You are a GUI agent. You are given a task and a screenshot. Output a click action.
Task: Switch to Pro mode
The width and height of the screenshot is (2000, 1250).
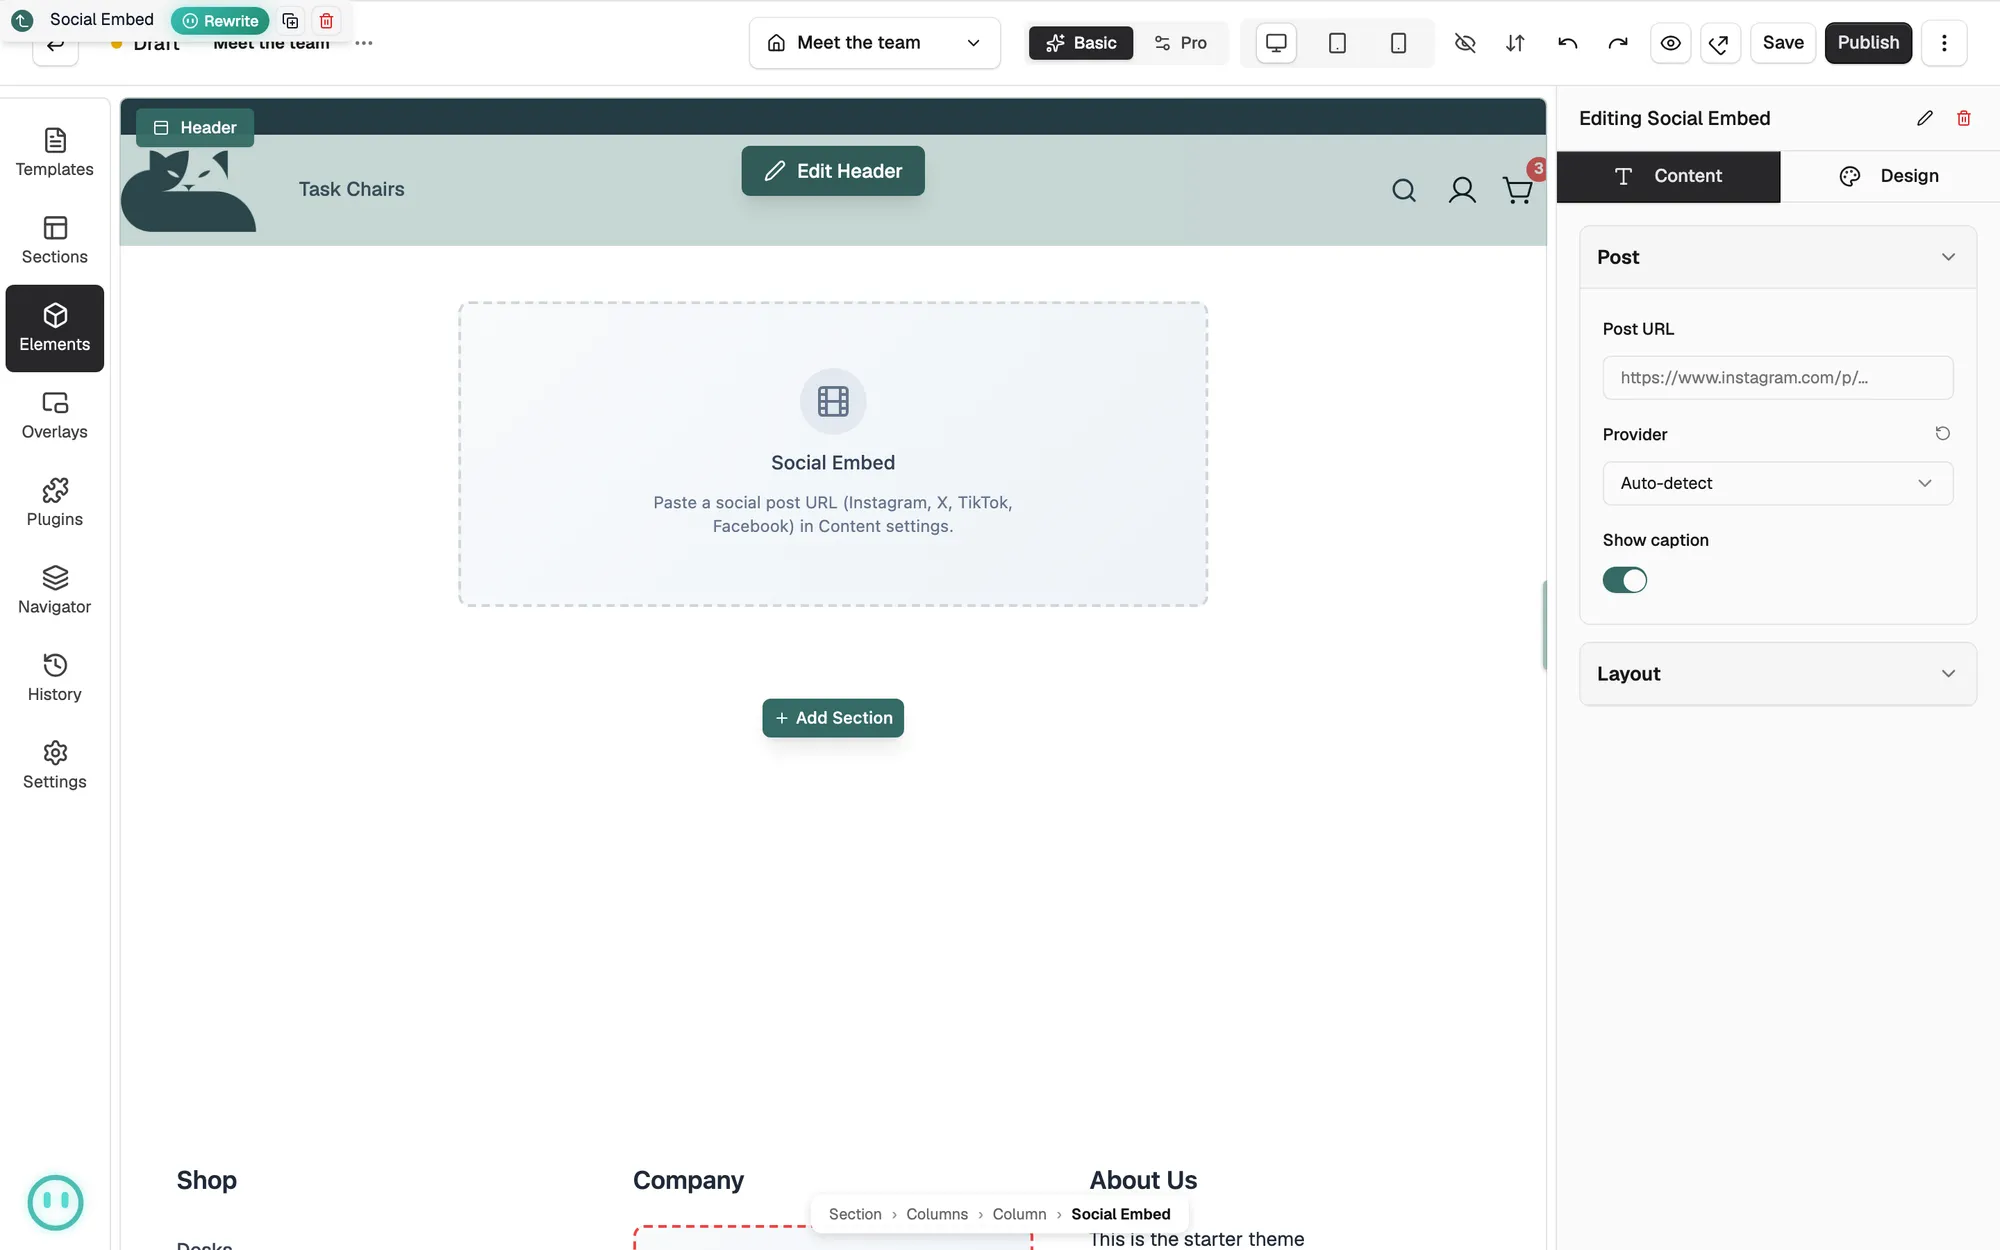1180,43
